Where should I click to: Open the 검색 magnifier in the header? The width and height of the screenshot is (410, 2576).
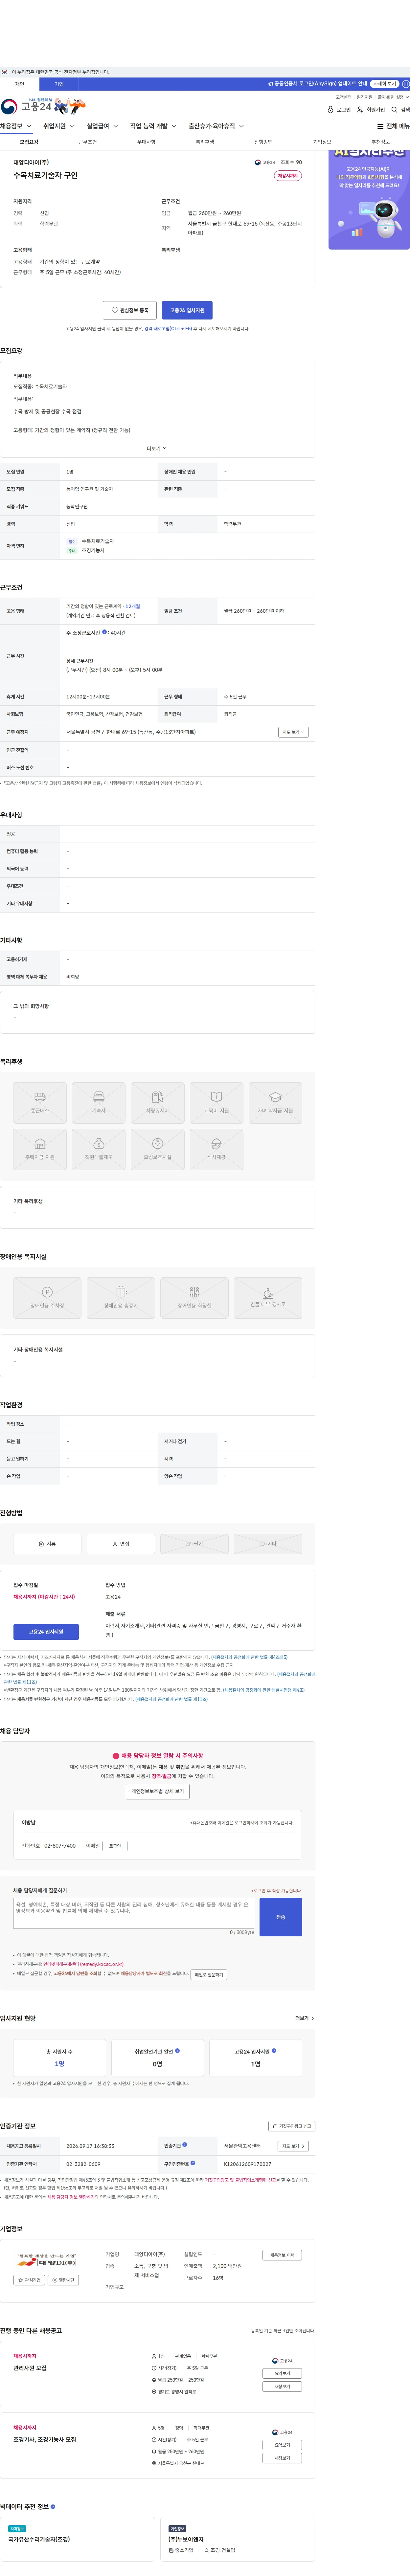(x=400, y=110)
